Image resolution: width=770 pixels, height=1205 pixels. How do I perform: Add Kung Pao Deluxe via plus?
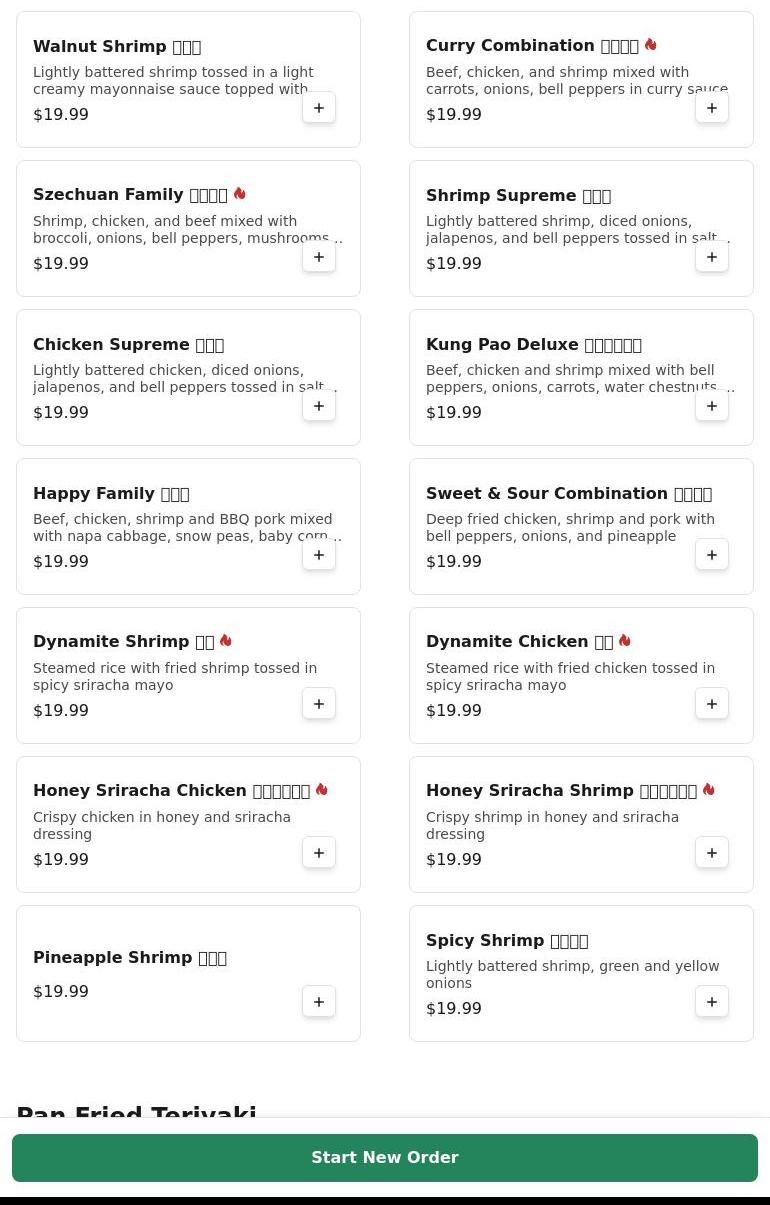click(x=712, y=406)
